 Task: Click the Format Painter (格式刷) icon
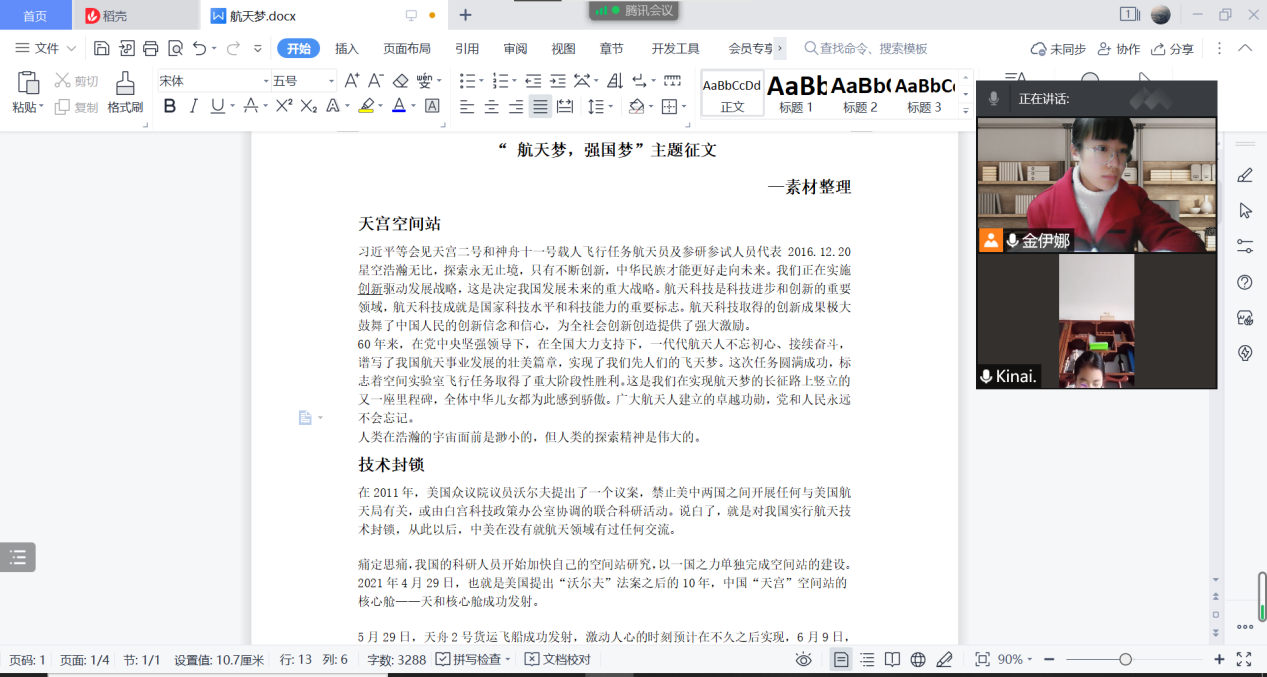[x=125, y=92]
